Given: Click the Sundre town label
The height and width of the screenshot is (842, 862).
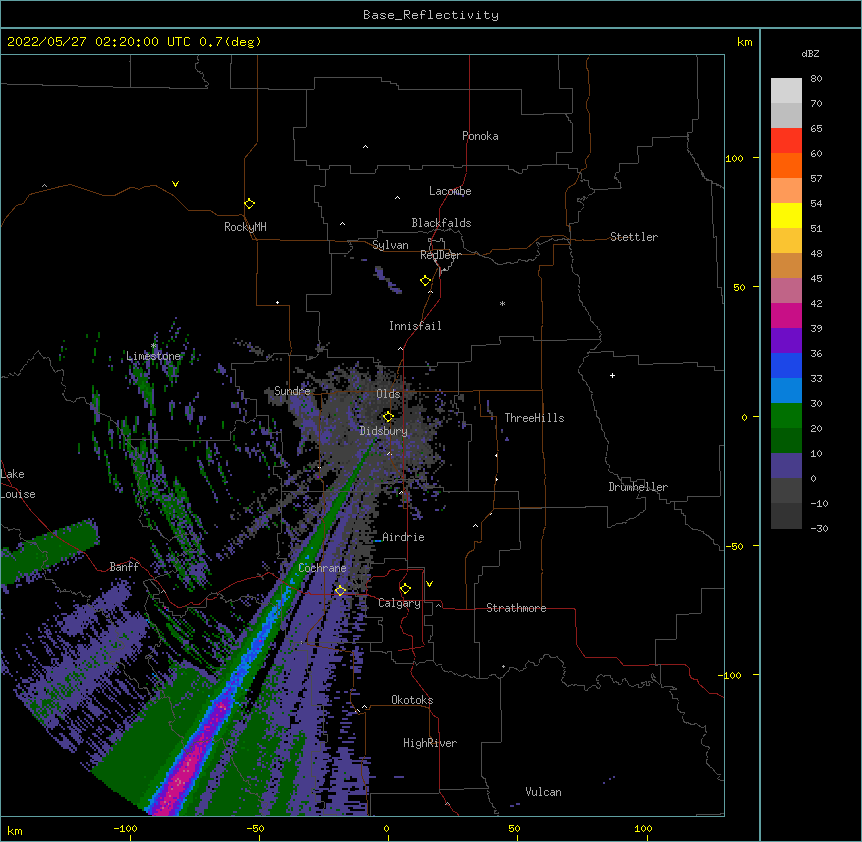Looking at the screenshot, I should tap(292, 391).
